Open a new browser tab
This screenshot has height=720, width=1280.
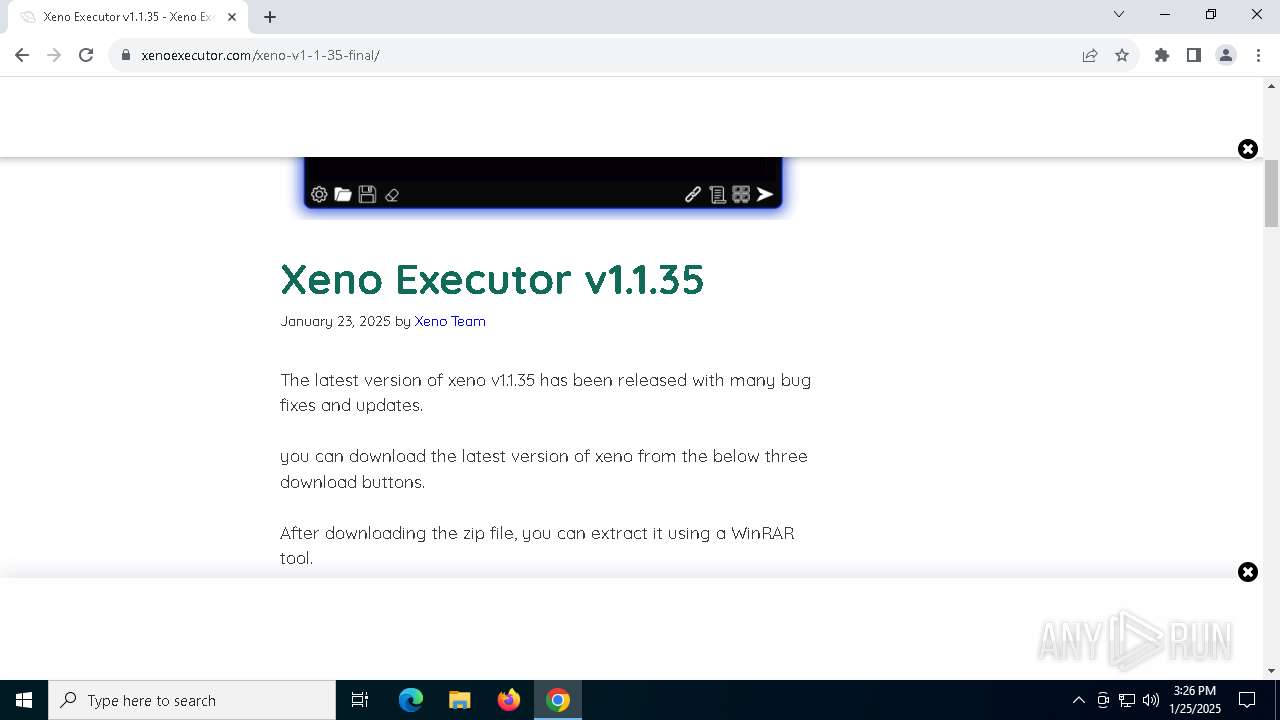click(270, 16)
